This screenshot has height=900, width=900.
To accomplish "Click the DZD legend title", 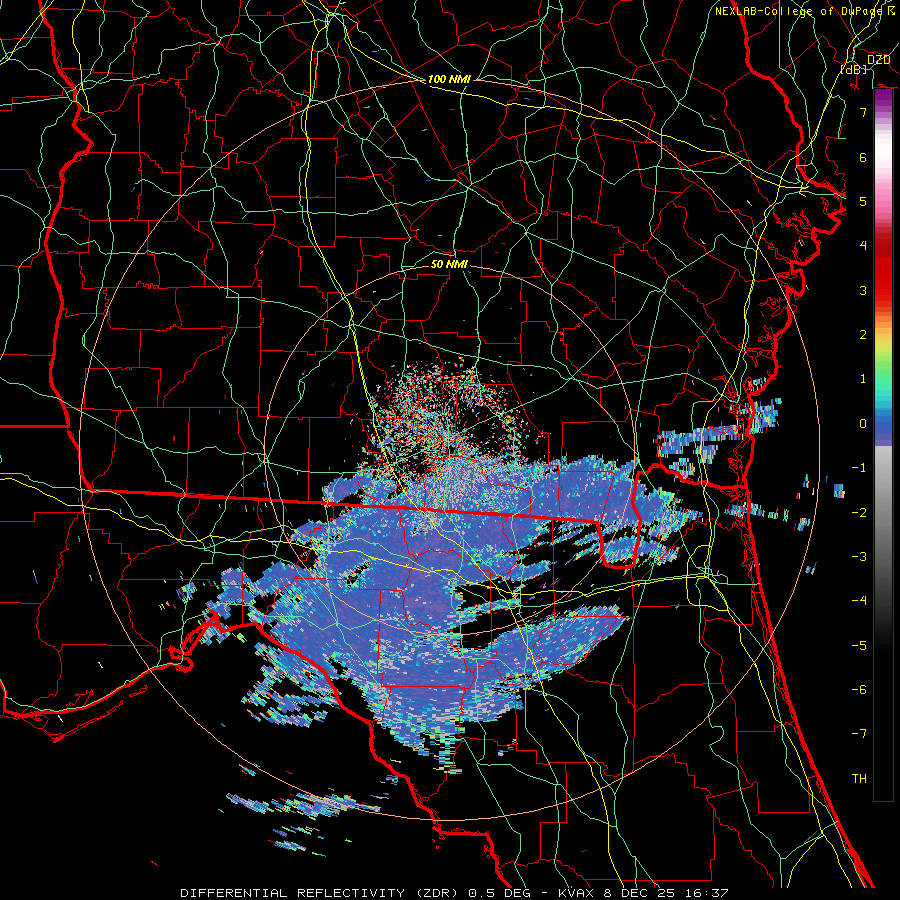I will 878,60.
